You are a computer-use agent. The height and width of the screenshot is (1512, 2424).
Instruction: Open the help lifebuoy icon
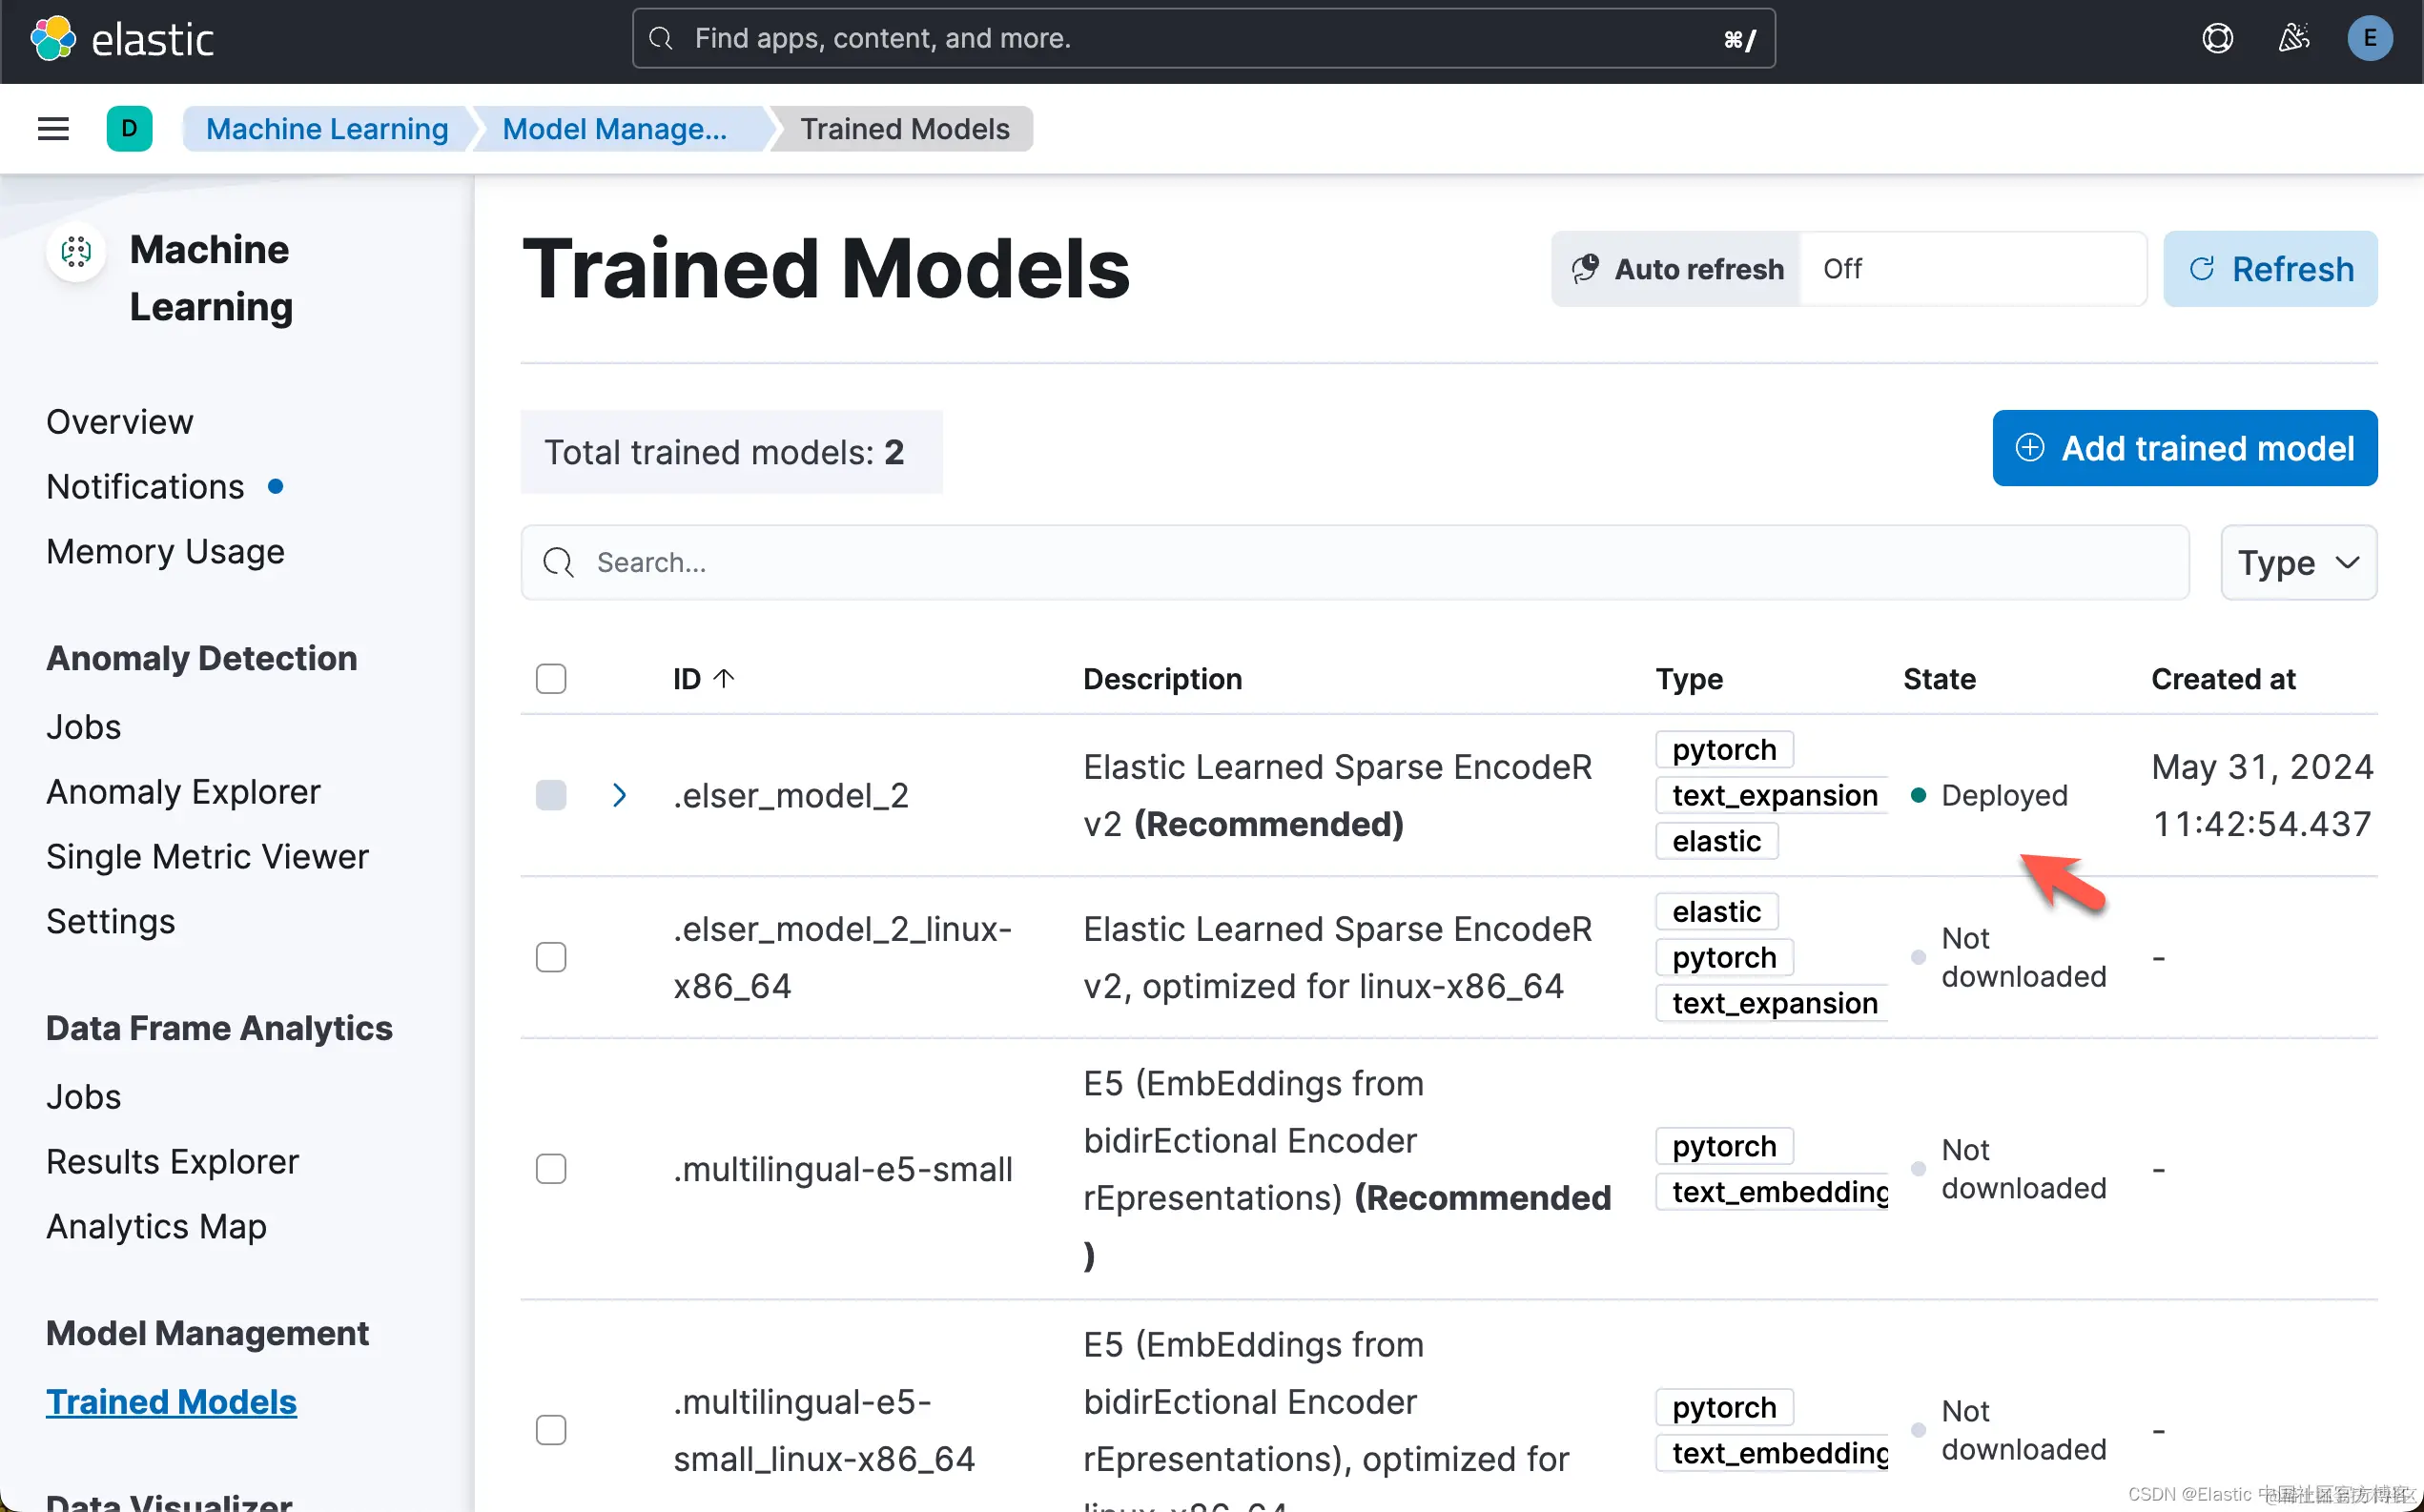[x=2217, y=39]
